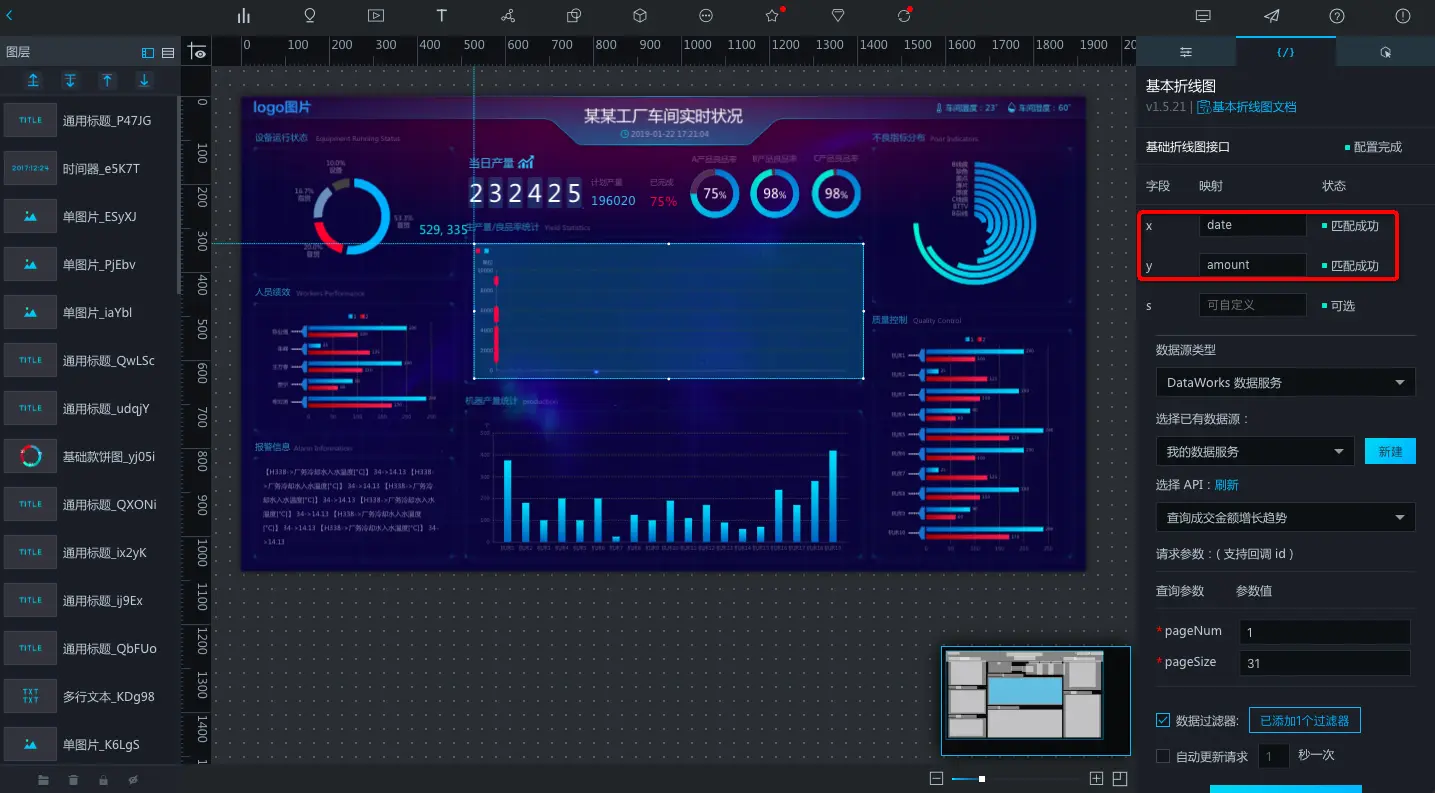Zoom out canvas with minus icon
1435x793 pixels.
click(x=936, y=778)
